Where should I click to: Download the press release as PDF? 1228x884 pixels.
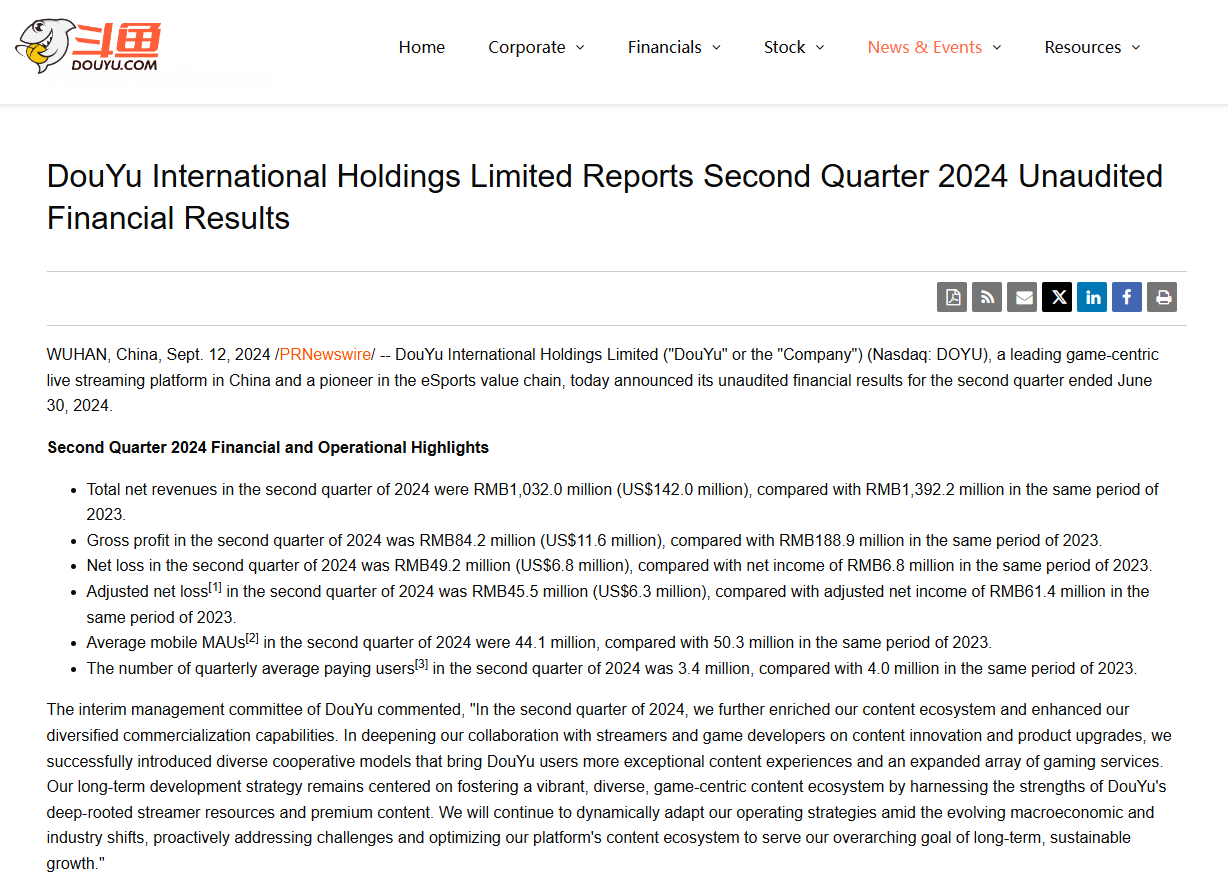(x=952, y=297)
